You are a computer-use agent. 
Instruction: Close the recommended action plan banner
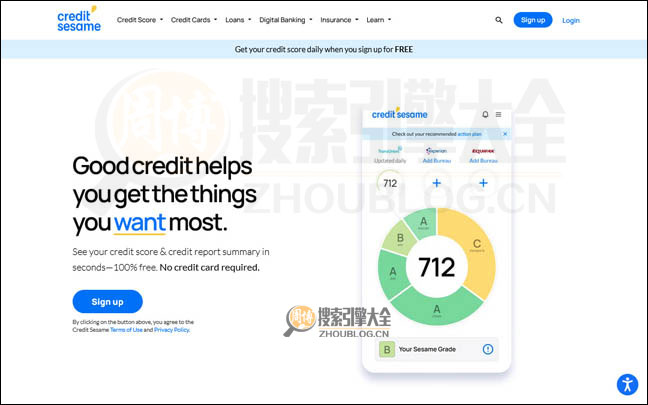point(505,134)
